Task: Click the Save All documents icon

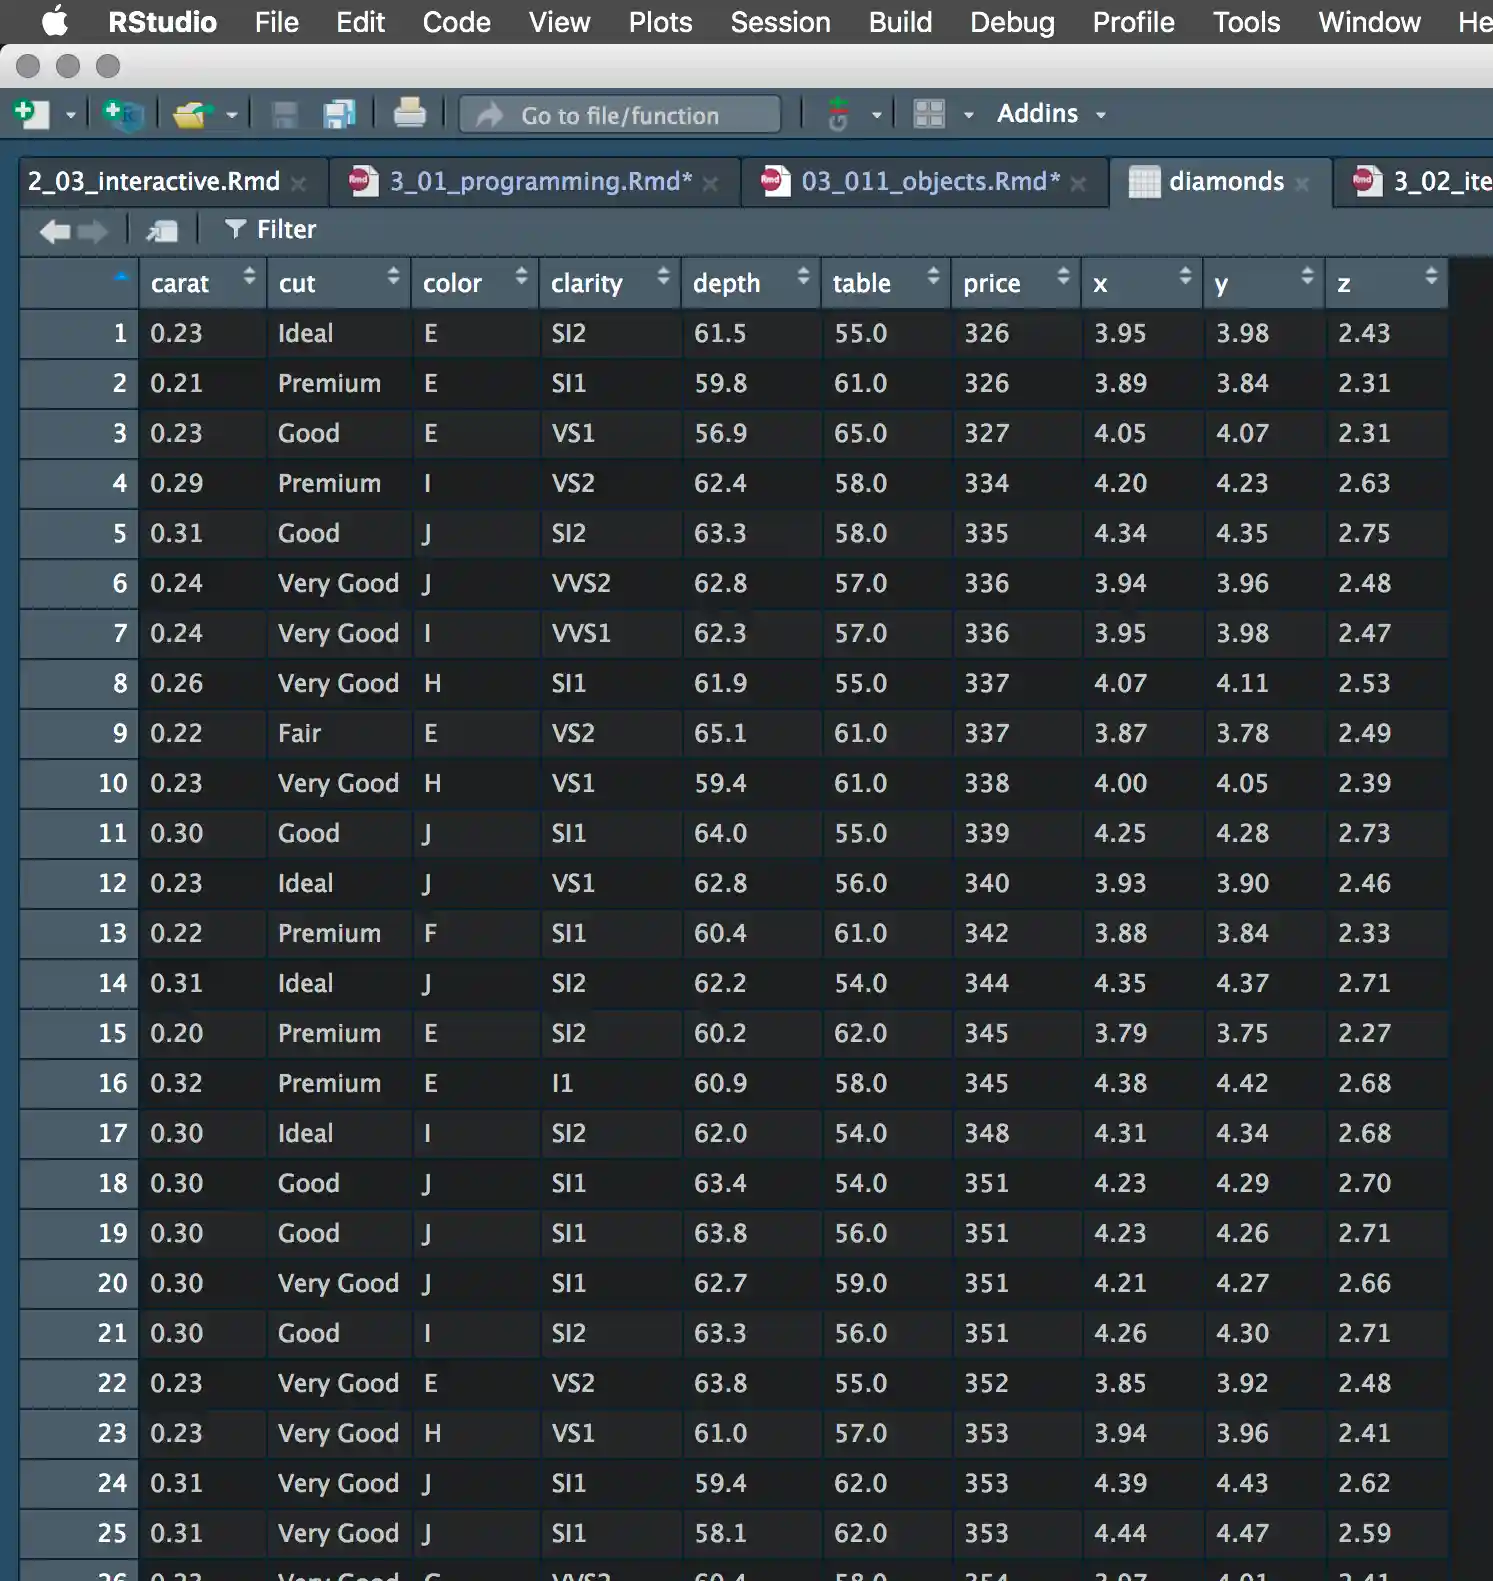Action: [340, 115]
